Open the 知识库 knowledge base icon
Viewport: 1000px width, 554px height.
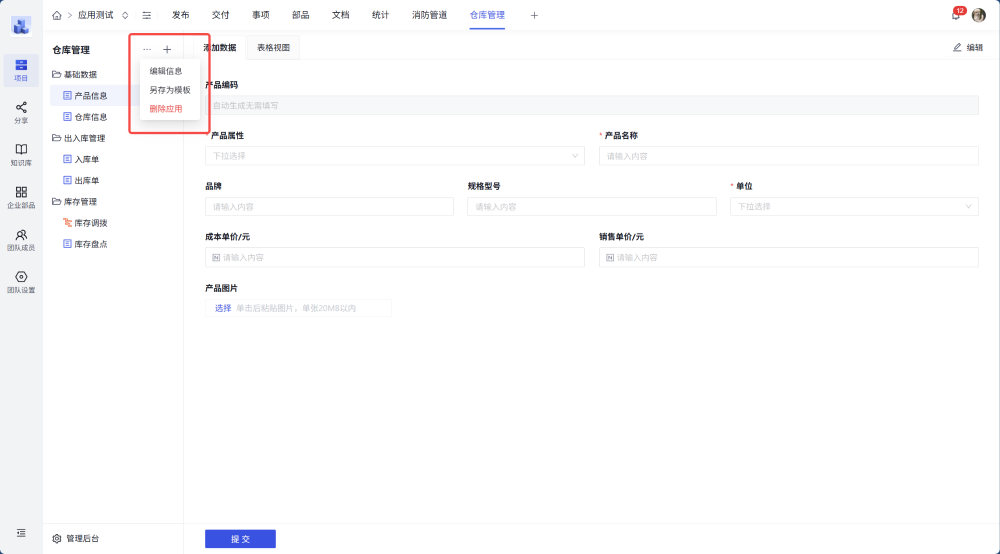[x=21, y=154]
